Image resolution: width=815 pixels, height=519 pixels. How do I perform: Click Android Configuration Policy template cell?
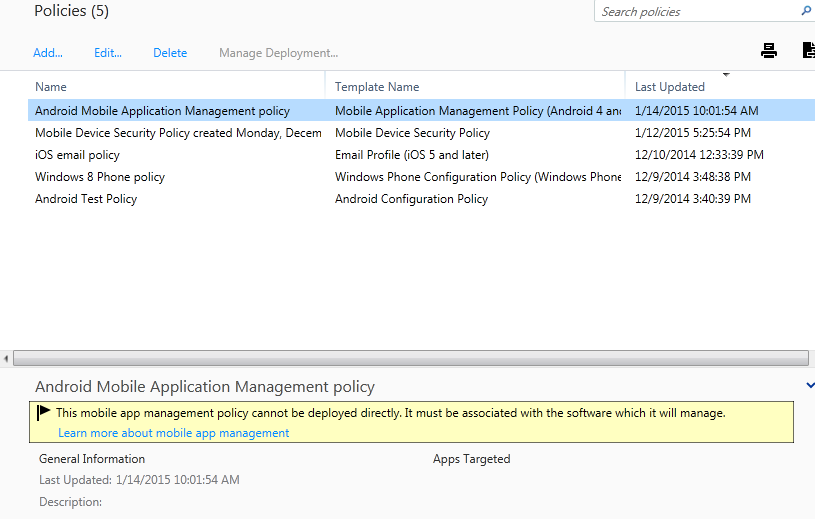[x=411, y=199]
